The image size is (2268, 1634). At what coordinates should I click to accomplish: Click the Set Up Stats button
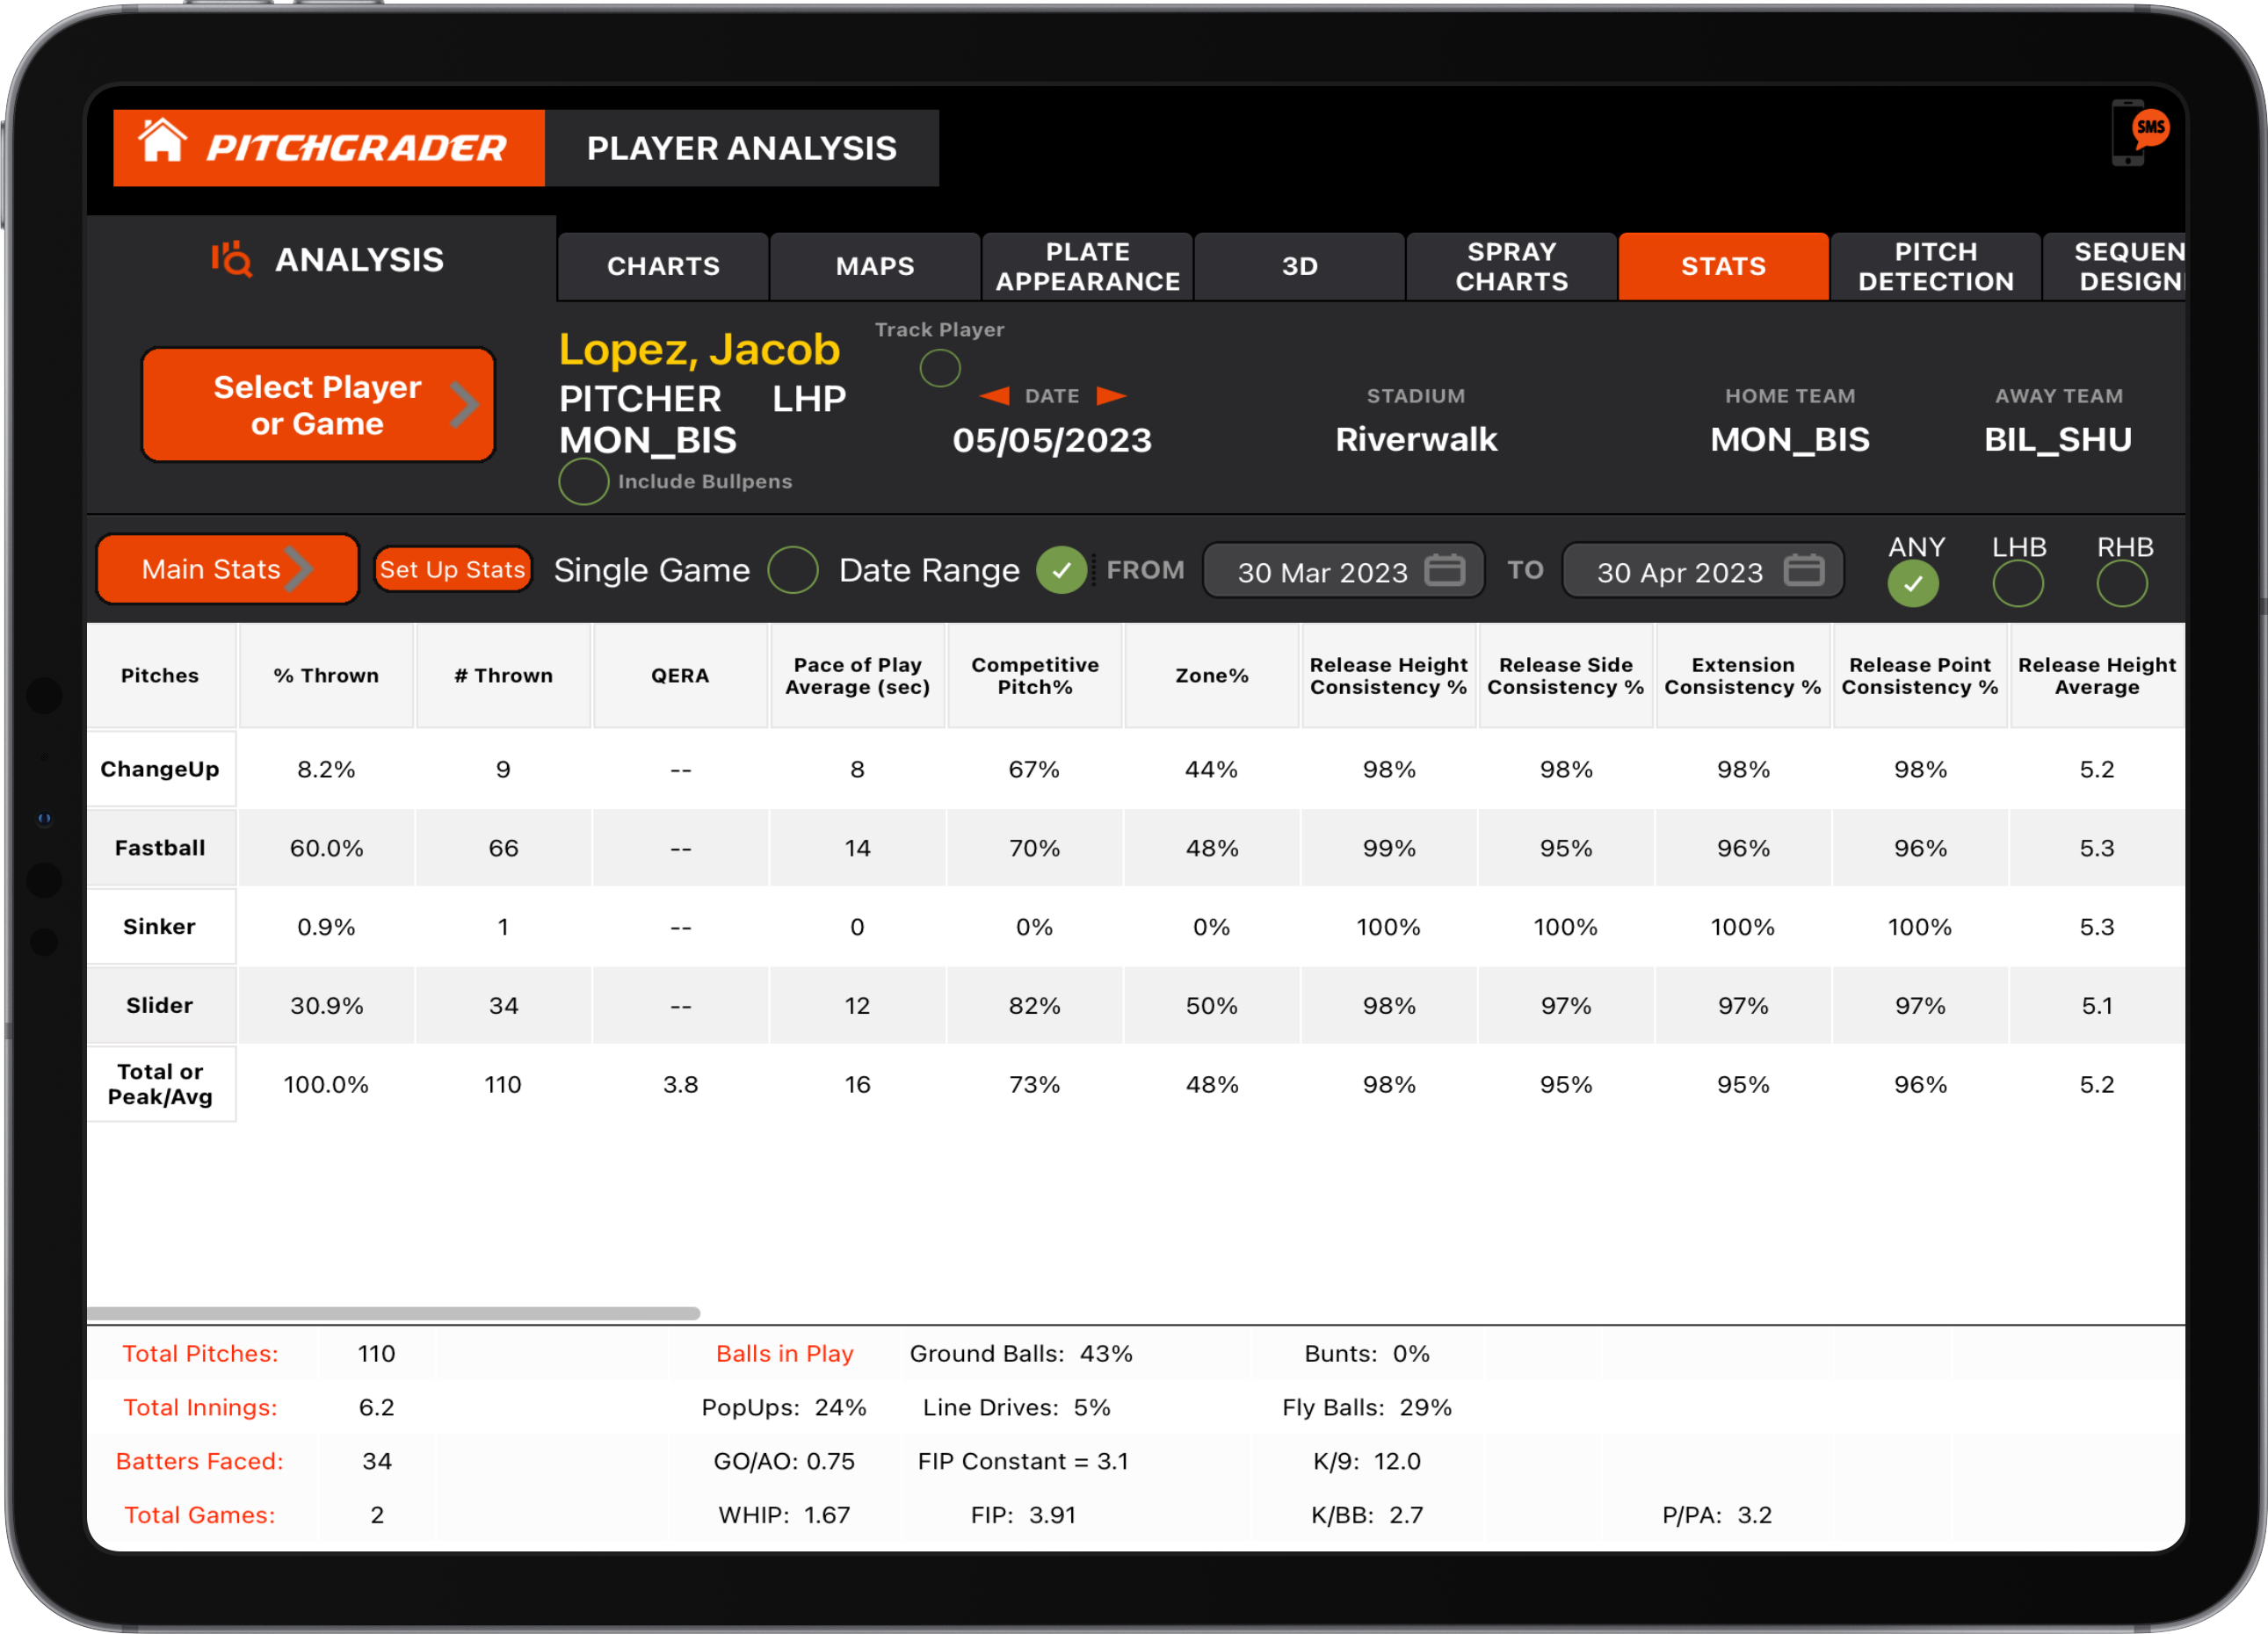(x=452, y=568)
